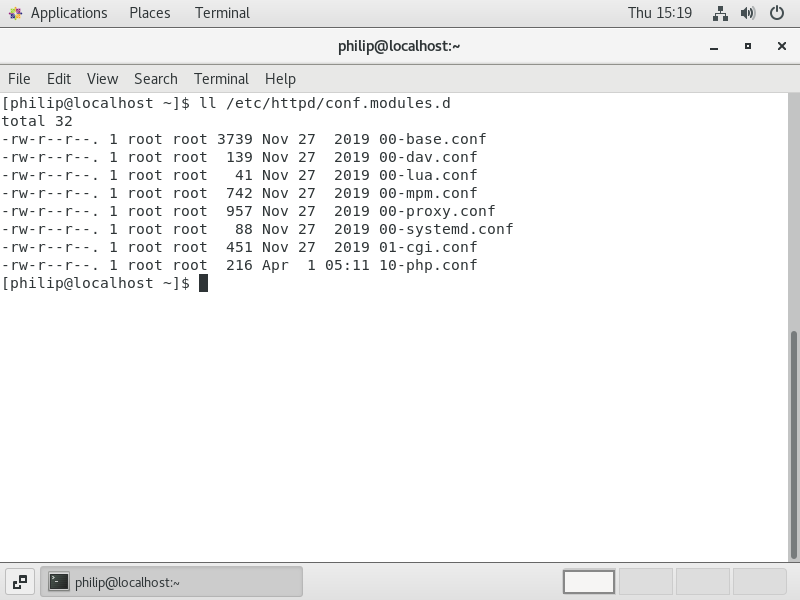Click the power button icon

(x=777, y=13)
